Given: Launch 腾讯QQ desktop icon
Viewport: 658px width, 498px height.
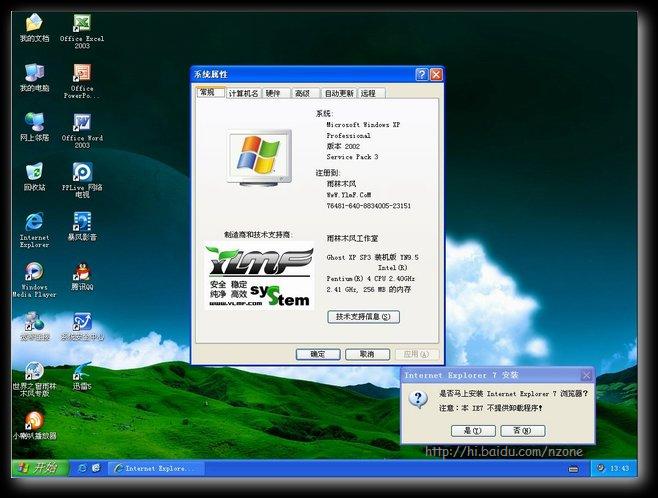Looking at the screenshot, I should coord(82,276).
